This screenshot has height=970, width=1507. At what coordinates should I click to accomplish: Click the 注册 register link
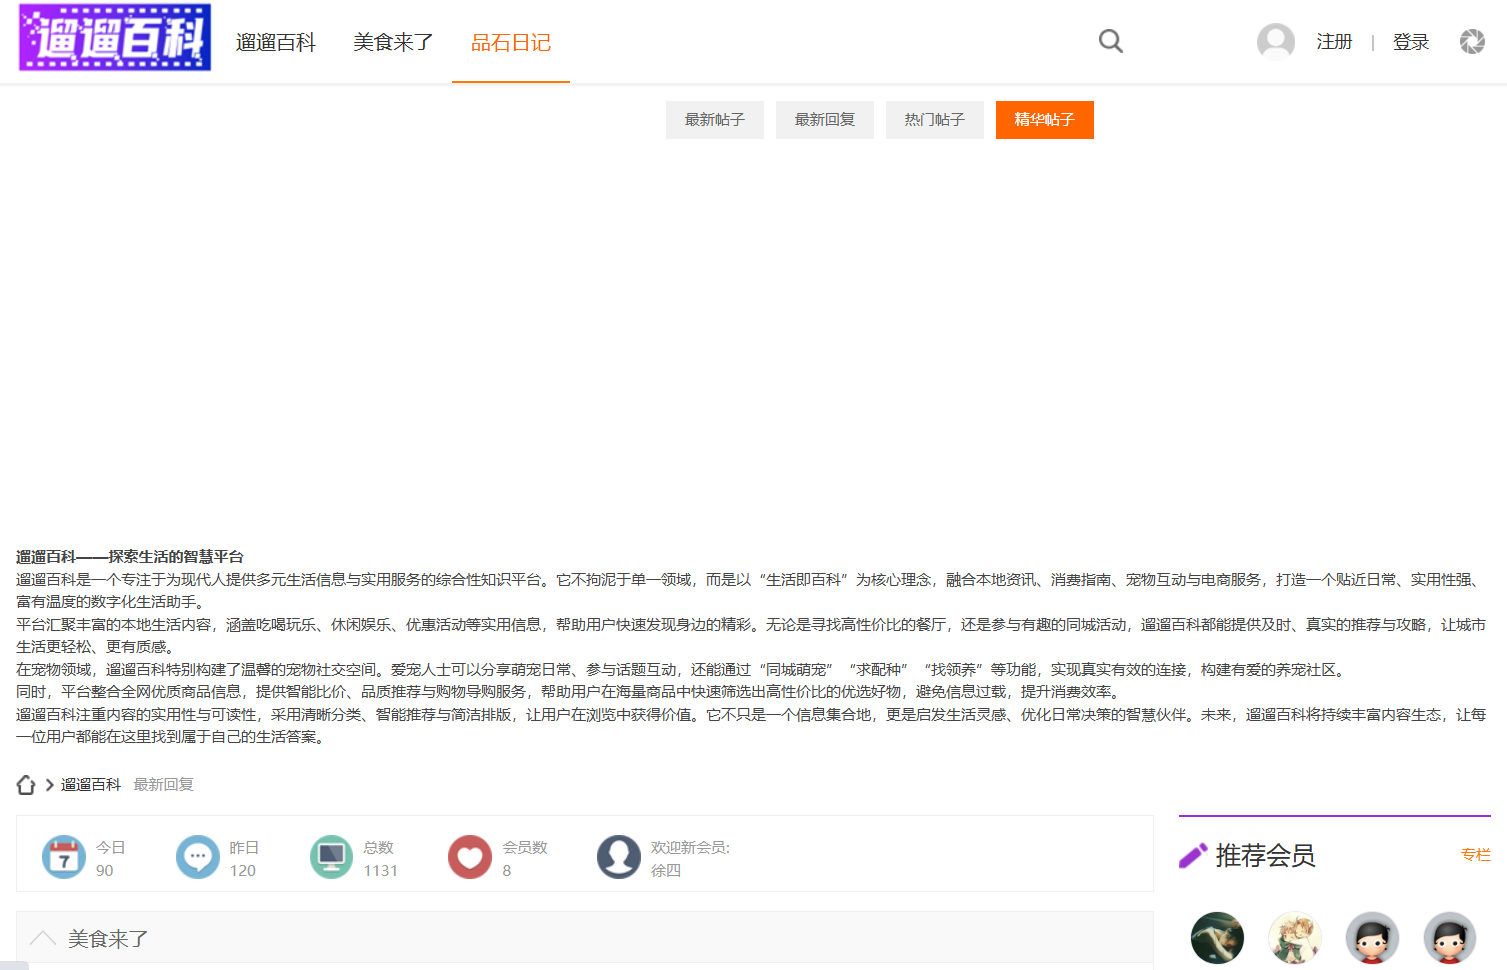click(x=1334, y=42)
